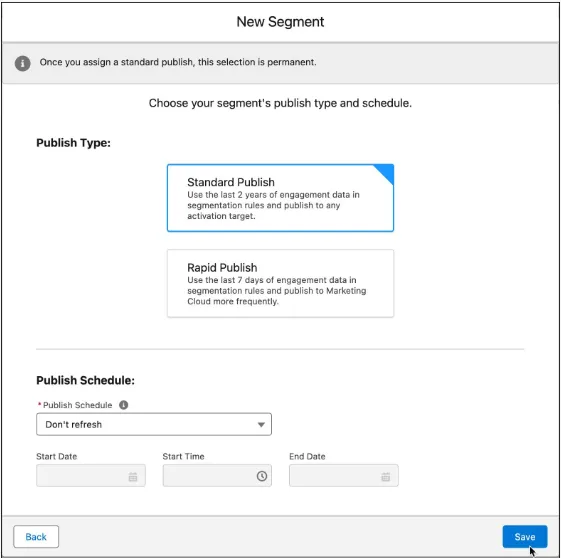Open the Start Date calendar icon
561x558 pixels.
[x=133, y=476]
